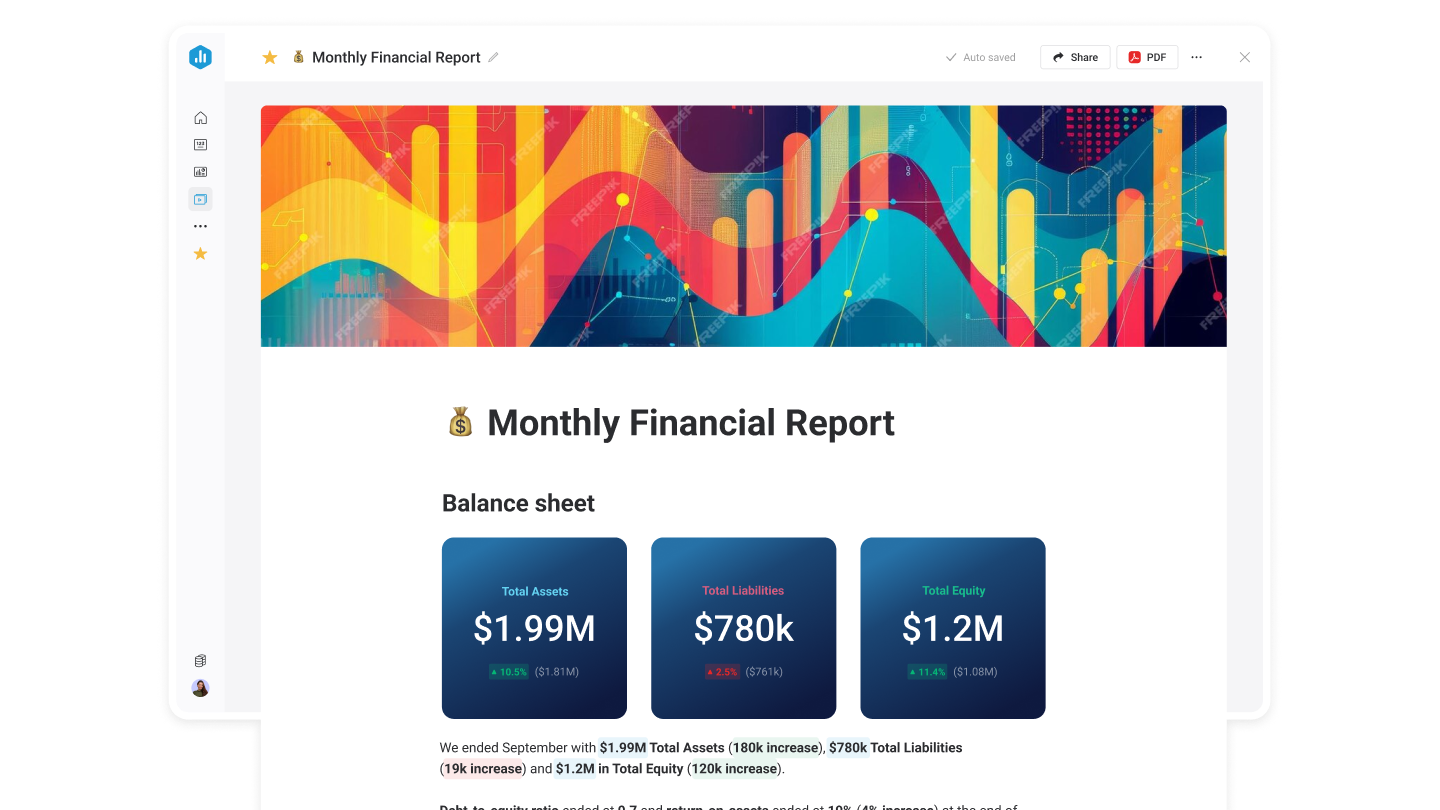1440x810 pixels.
Task: Open the database stack icon in sidebar
Action: pos(200,660)
